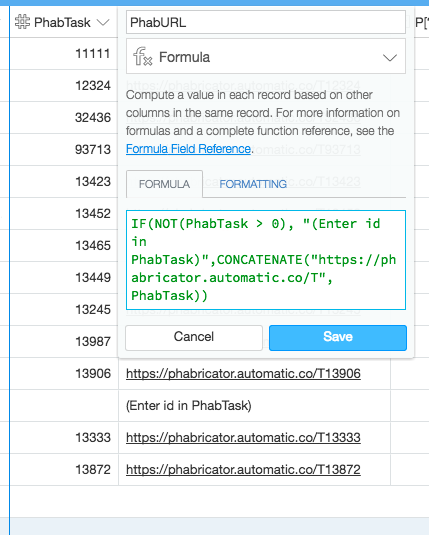Open the Formula Field Reference link
Image resolution: width=429 pixels, height=535 pixels.
coord(188,149)
